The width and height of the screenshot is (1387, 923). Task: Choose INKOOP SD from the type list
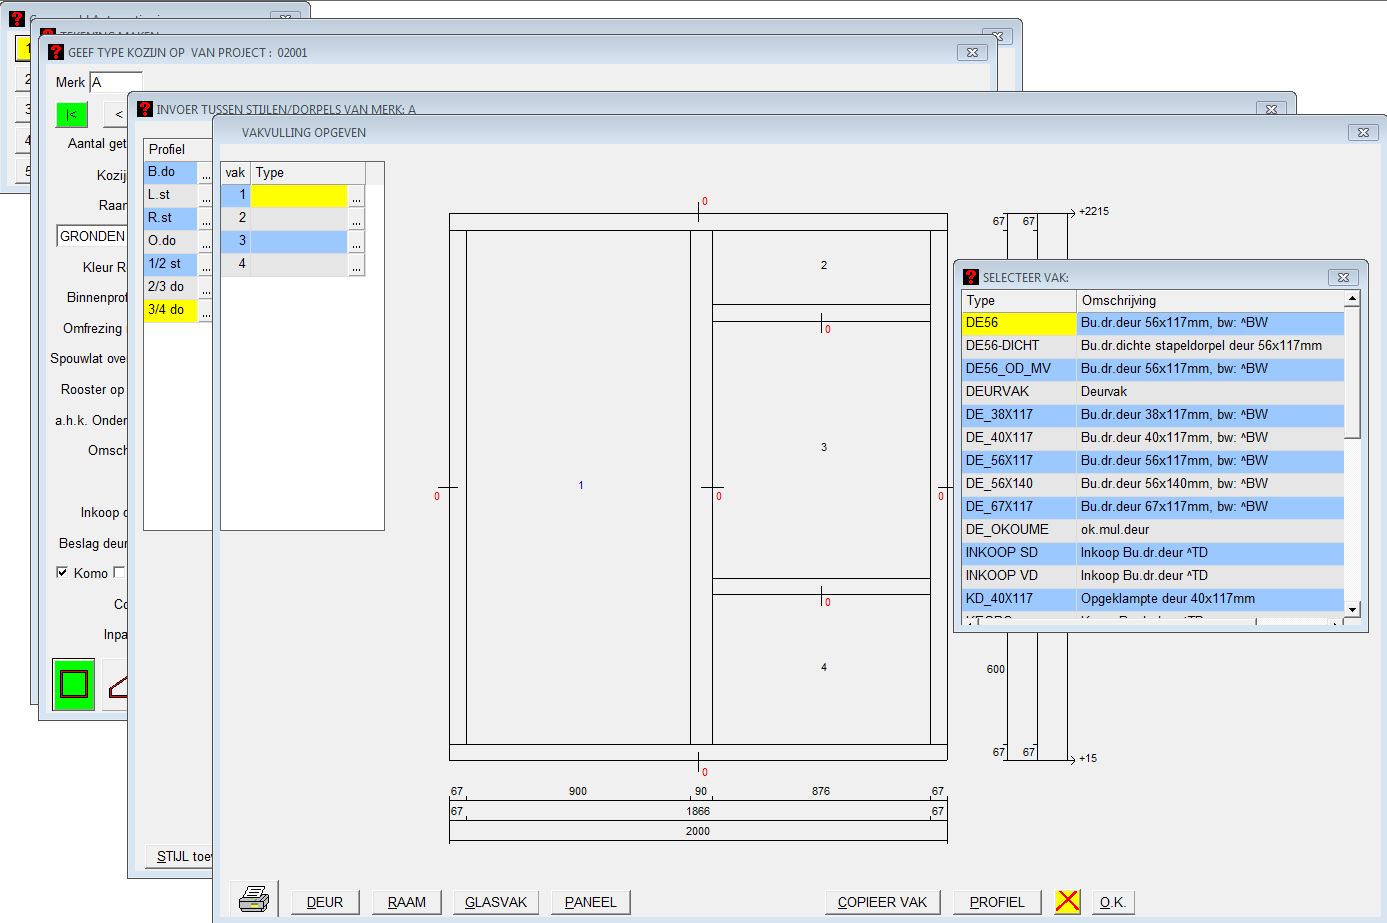point(1018,553)
